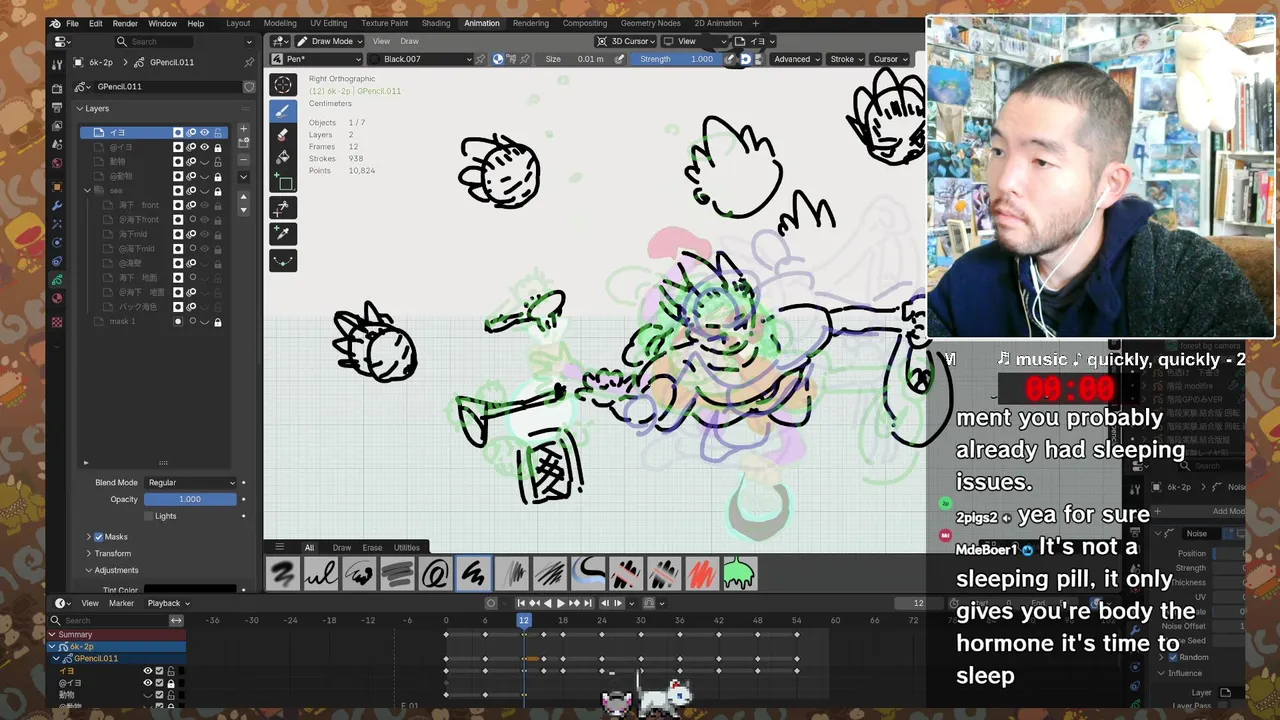Hide the イヨ layer with eye icon
Image resolution: width=1280 pixels, height=720 pixels.
pos(204,132)
